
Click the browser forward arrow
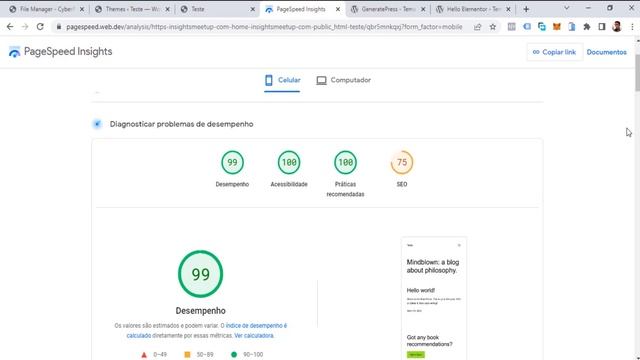[x=25, y=27]
